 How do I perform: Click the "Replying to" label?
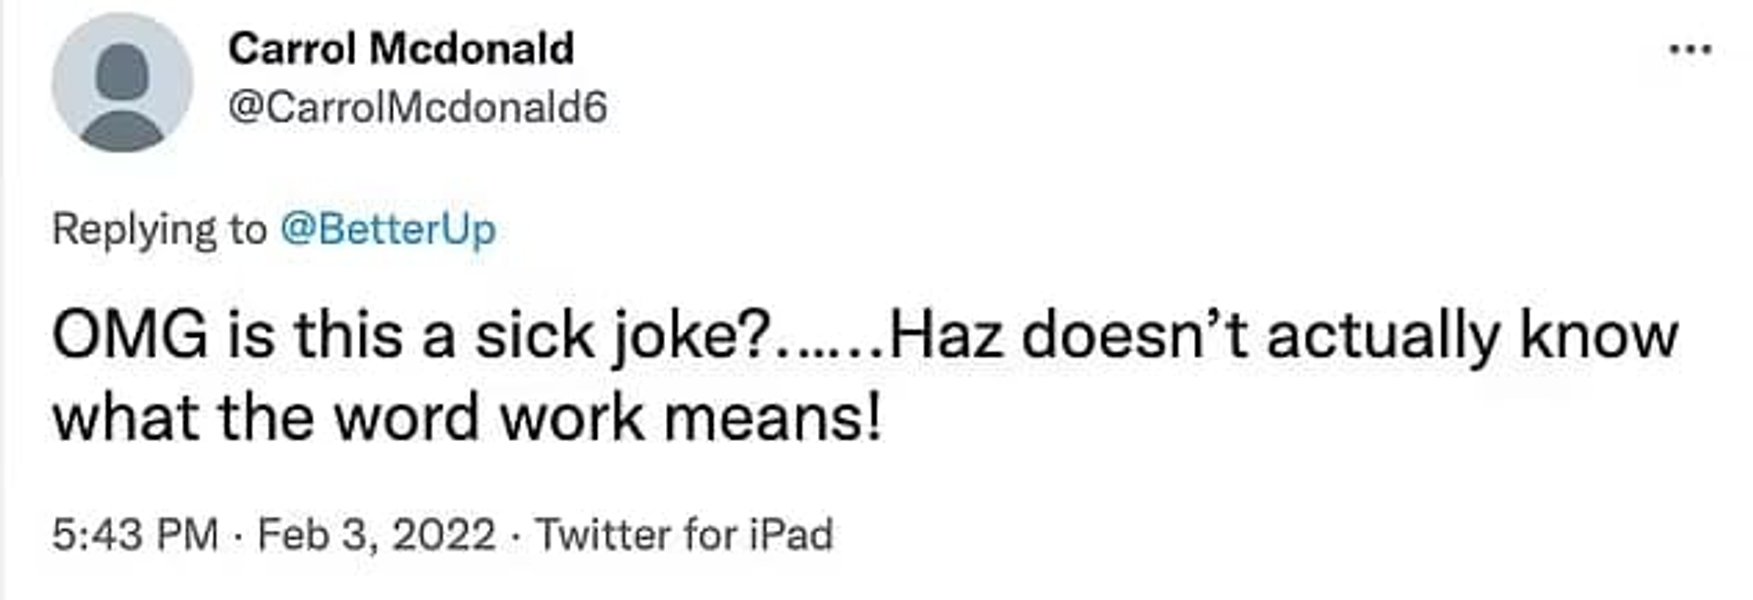[x=159, y=229]
